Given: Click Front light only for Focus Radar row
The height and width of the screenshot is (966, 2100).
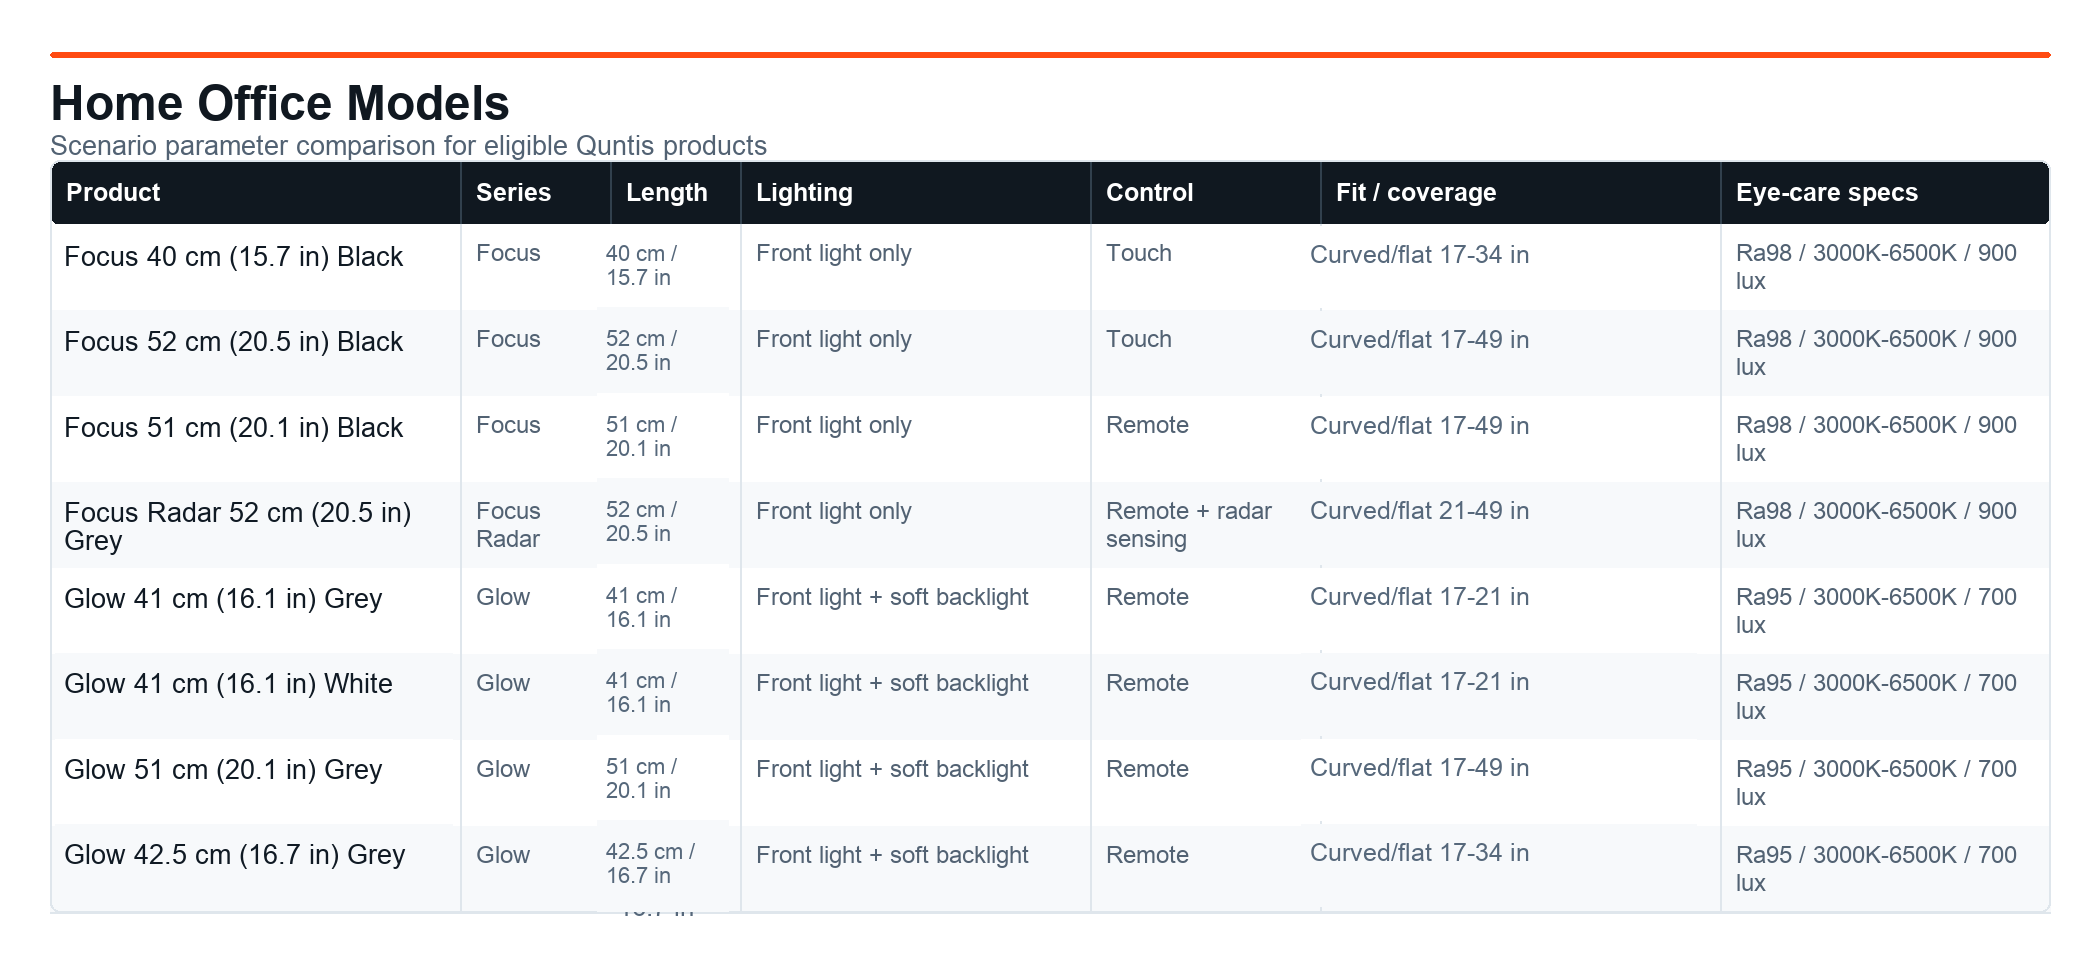Looking at the screenshot, I should (x=833, y=511).
